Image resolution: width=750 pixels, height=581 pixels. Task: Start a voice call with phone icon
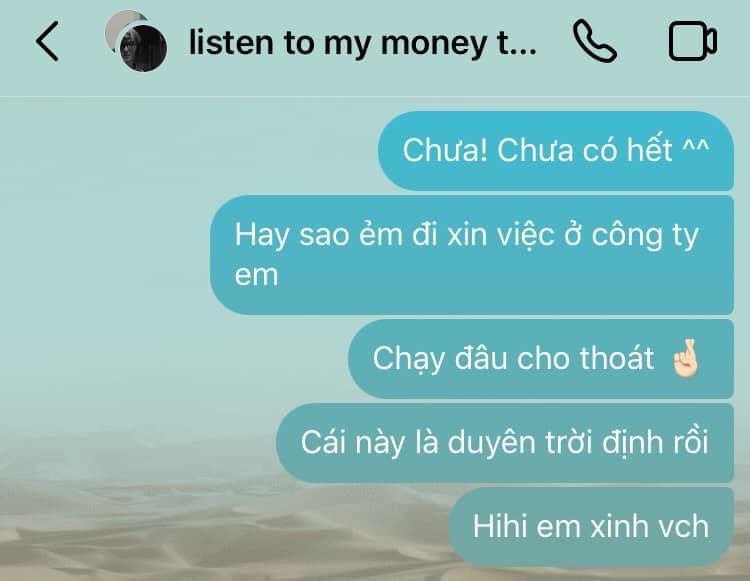click(x=595, y=41)
